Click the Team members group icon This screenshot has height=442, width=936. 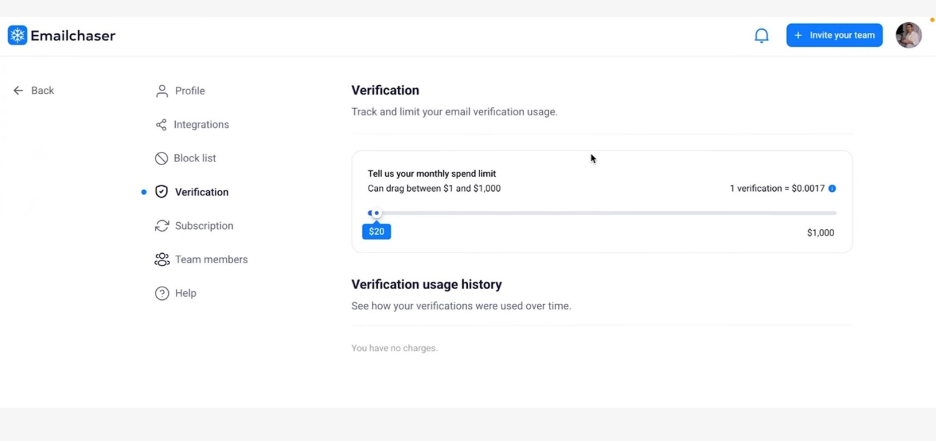[162, 260]
